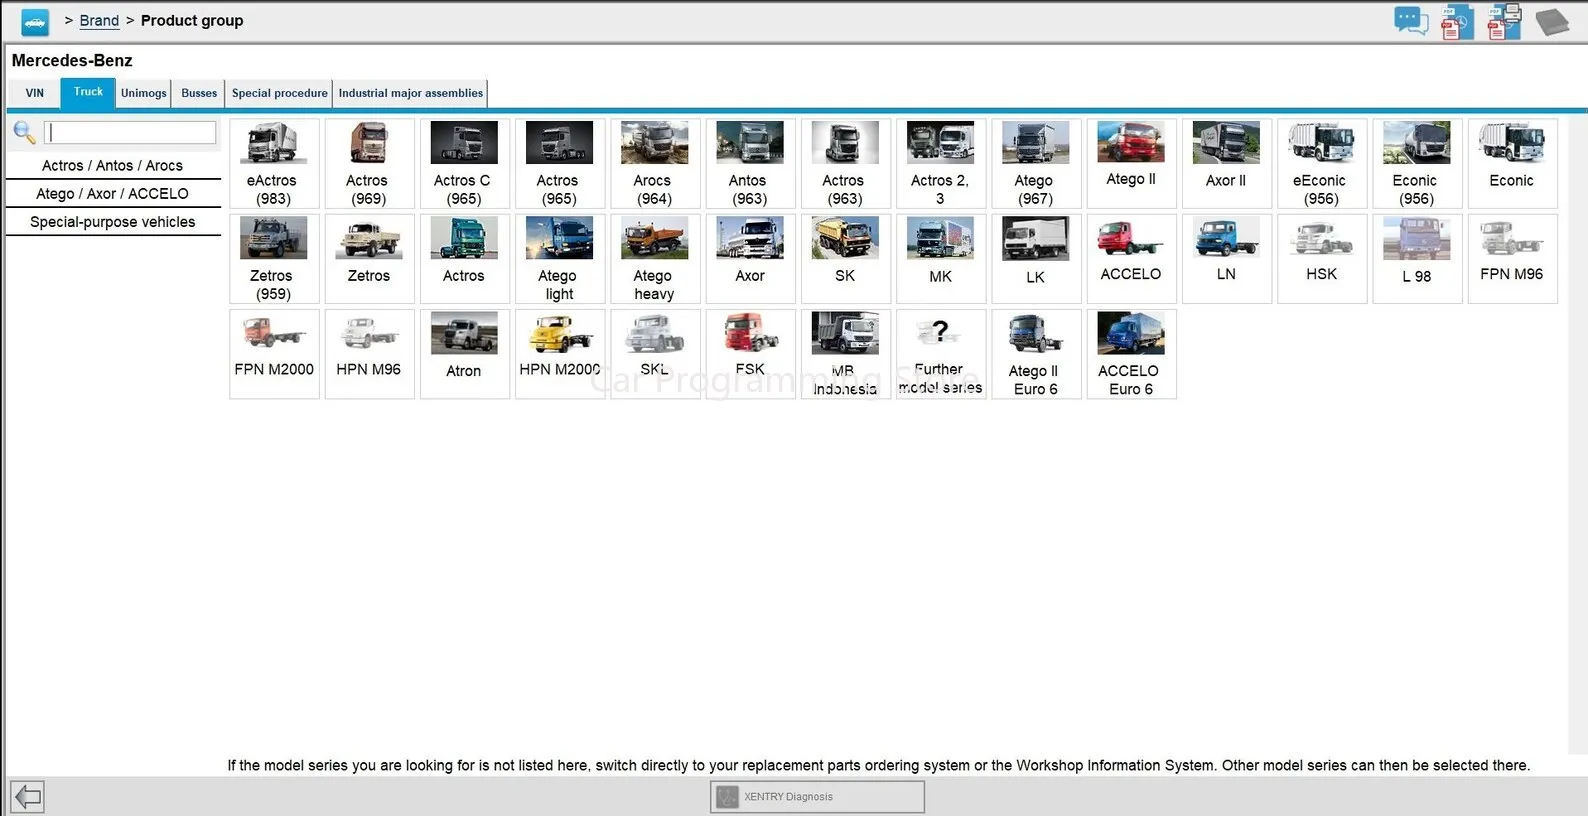Viewport: 1588px width, 816px height.
Task: Open the SK truck tile
Action: coord(845,258)
